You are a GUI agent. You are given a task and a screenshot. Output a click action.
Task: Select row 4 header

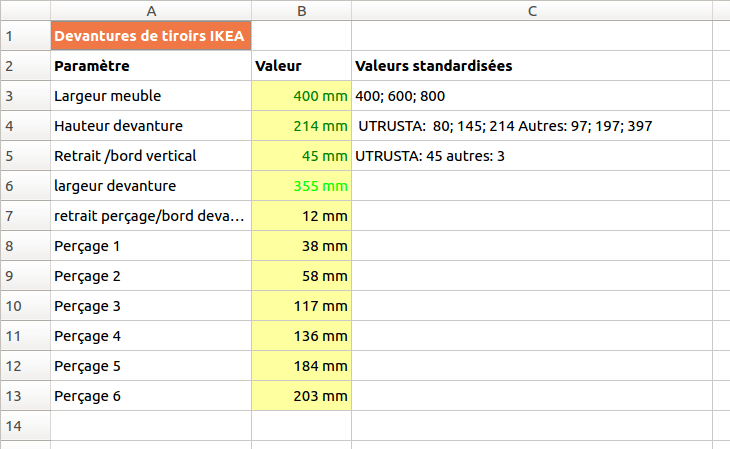[x=26, y=126]
